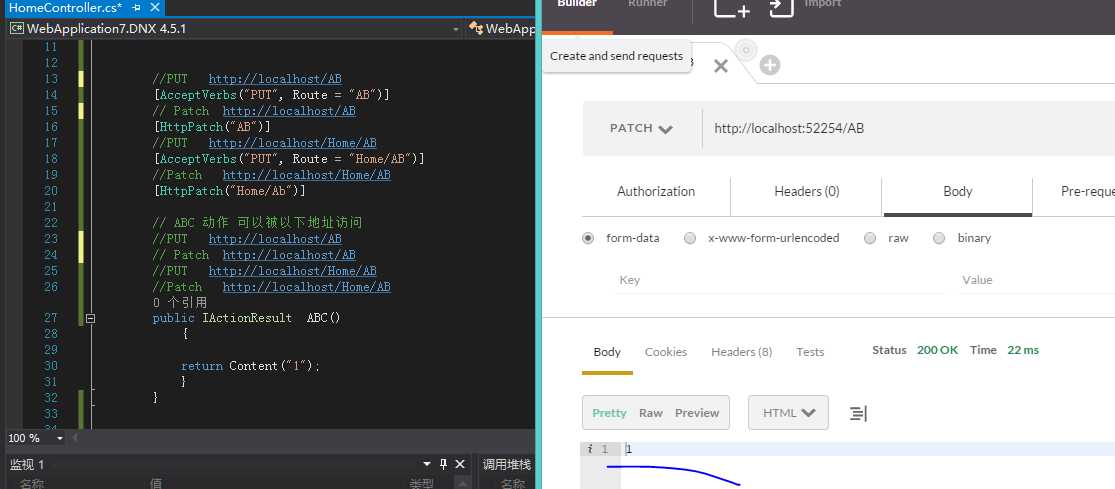This screenshot has width=1115, height=489.
Task: Click the 名称 column header in 监视 1 panel
Action: point(31,484)
